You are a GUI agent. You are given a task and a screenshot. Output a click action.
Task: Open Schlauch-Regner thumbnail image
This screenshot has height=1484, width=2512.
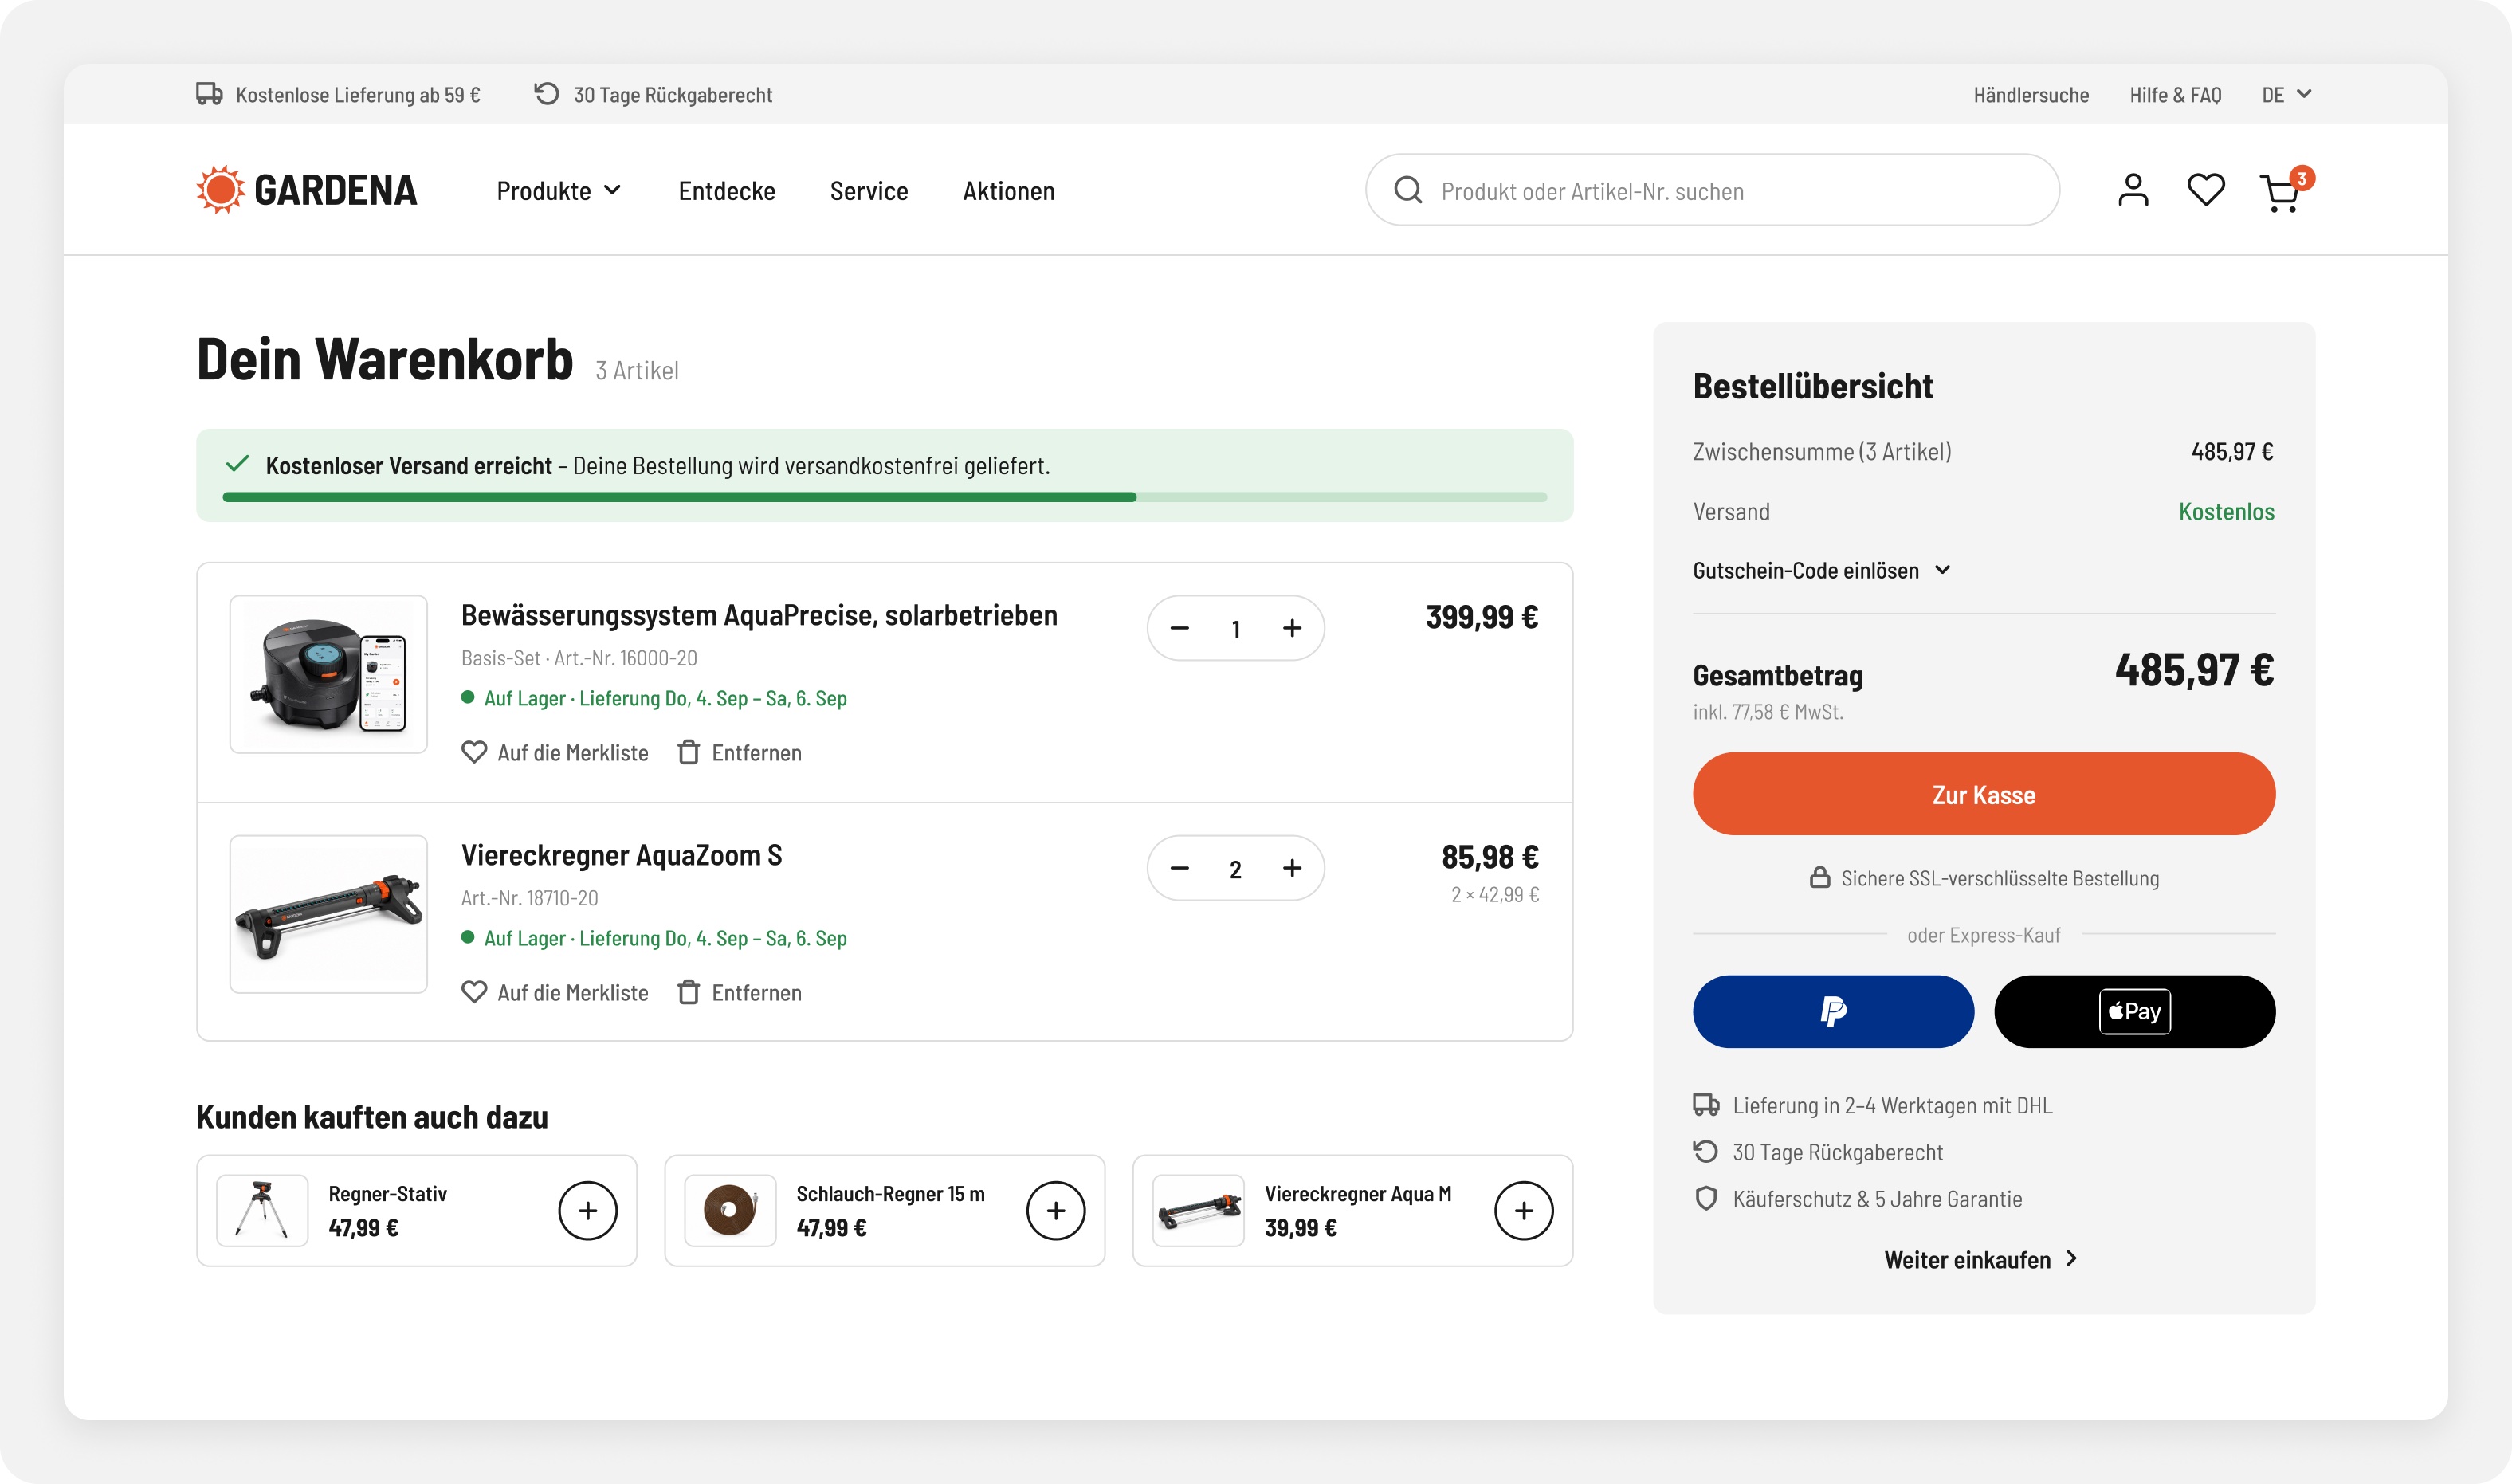click(730, 1211)
